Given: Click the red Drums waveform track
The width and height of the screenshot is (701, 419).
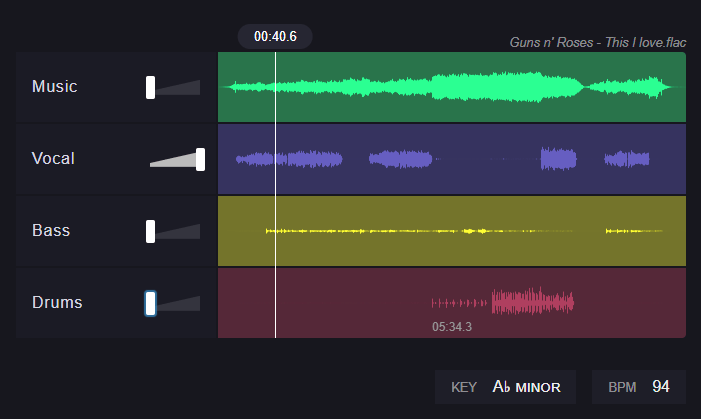Looking at the screenshot, I should tap(452, 303).
